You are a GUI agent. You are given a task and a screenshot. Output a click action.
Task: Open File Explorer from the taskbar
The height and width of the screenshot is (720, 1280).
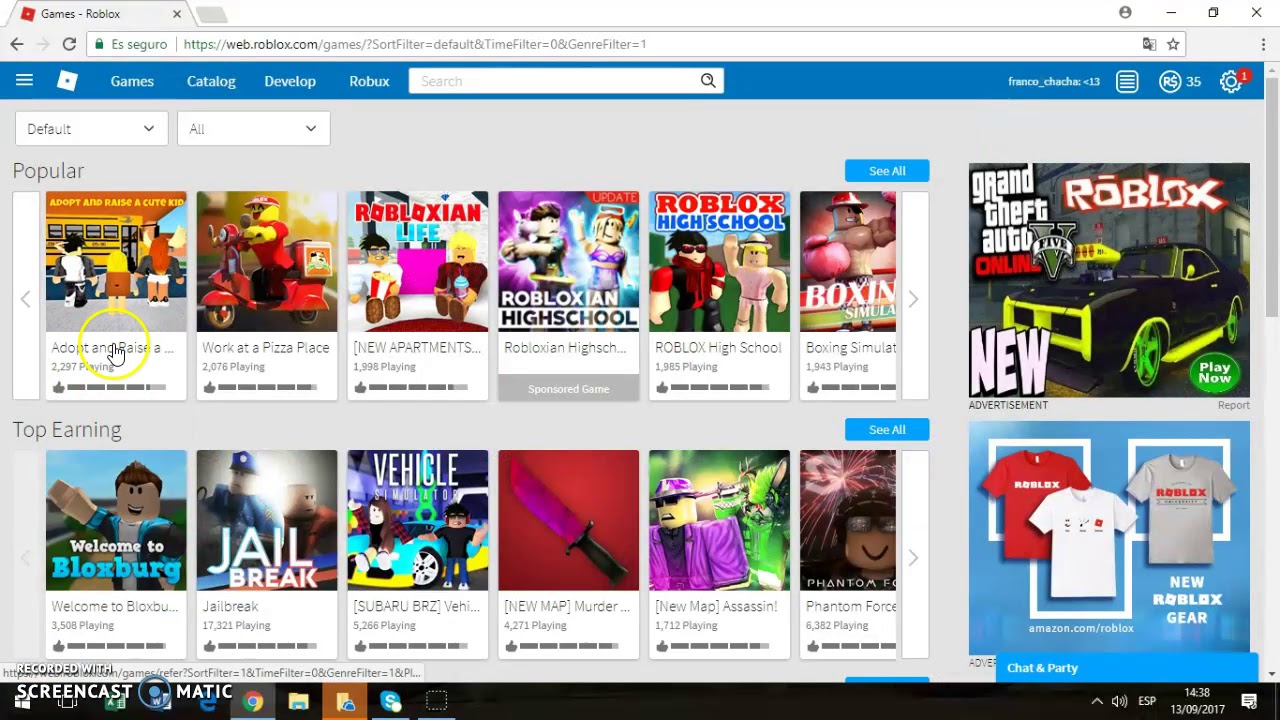click(x=298, y=702)
